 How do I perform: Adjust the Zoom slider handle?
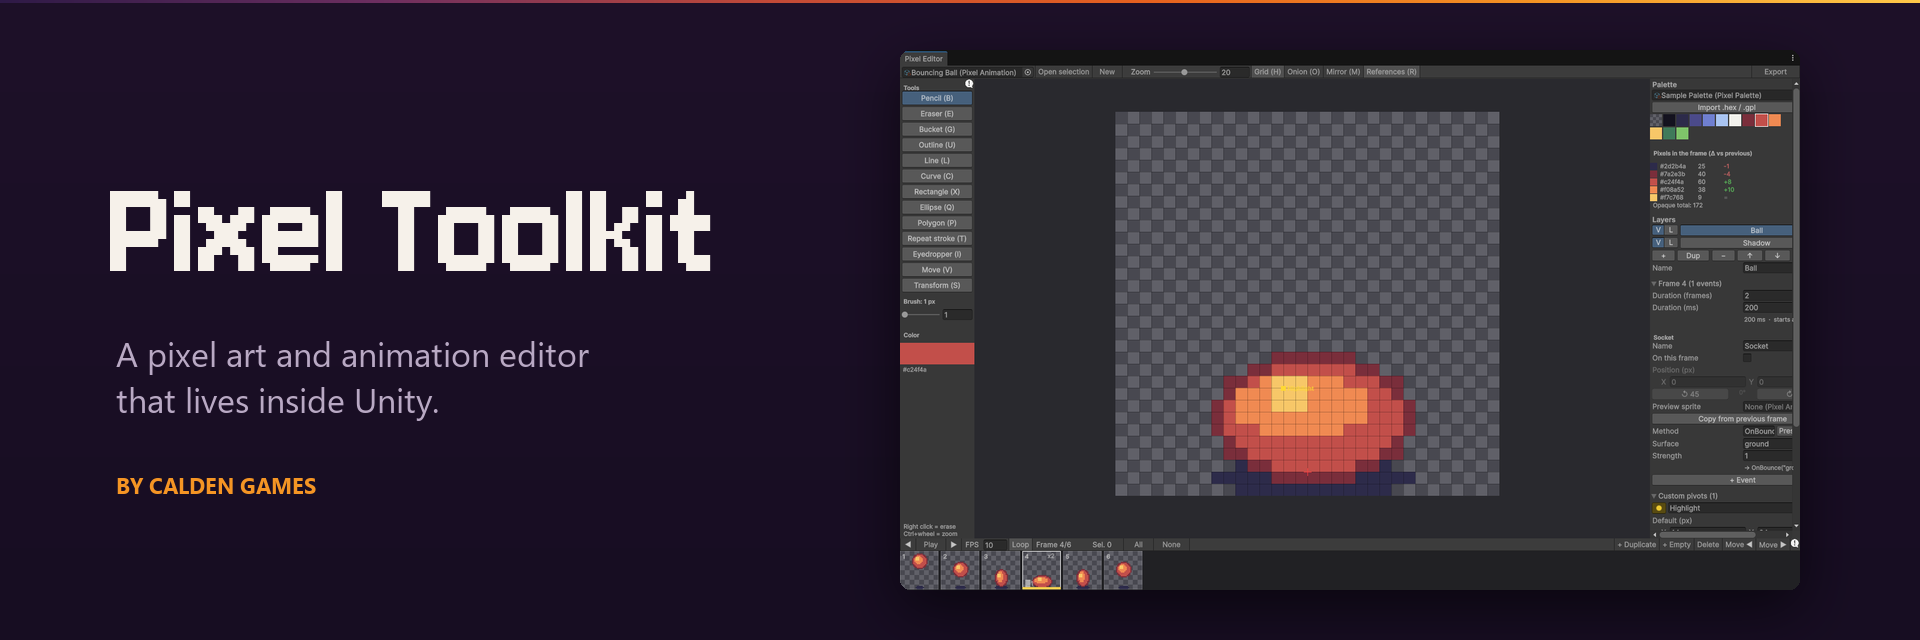[x=1184, y=72]
